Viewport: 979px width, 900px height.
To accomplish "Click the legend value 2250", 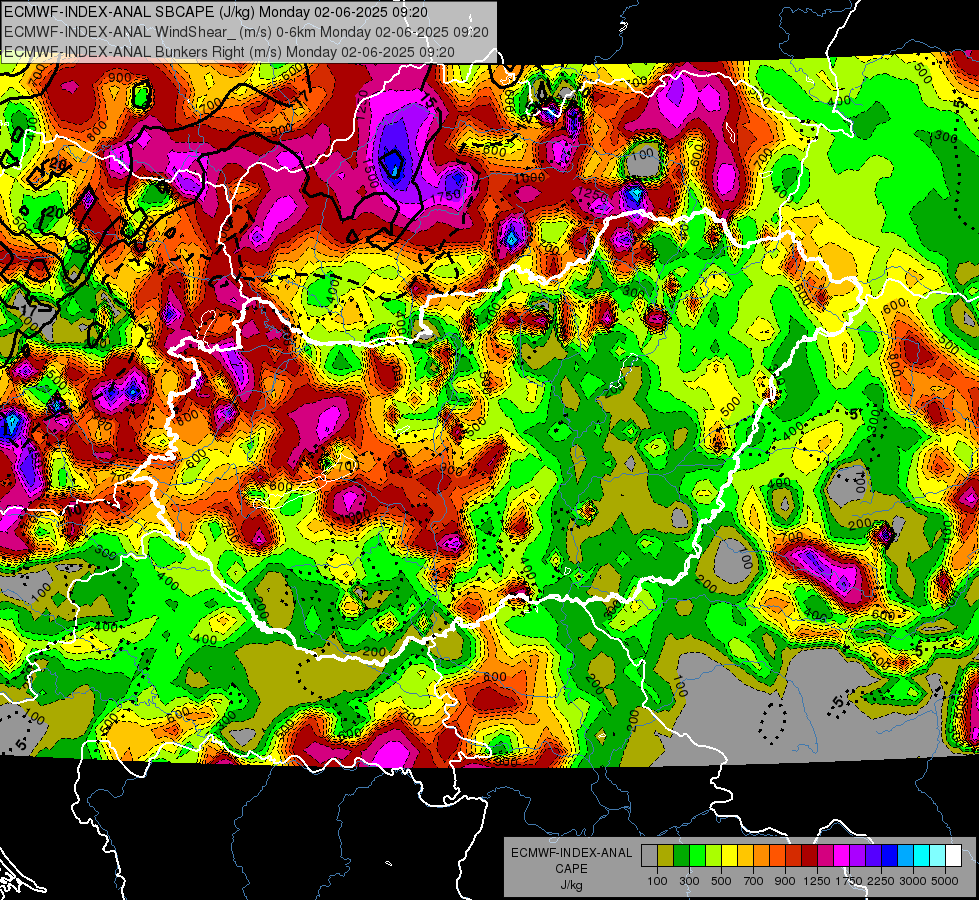I will [882, 881].
